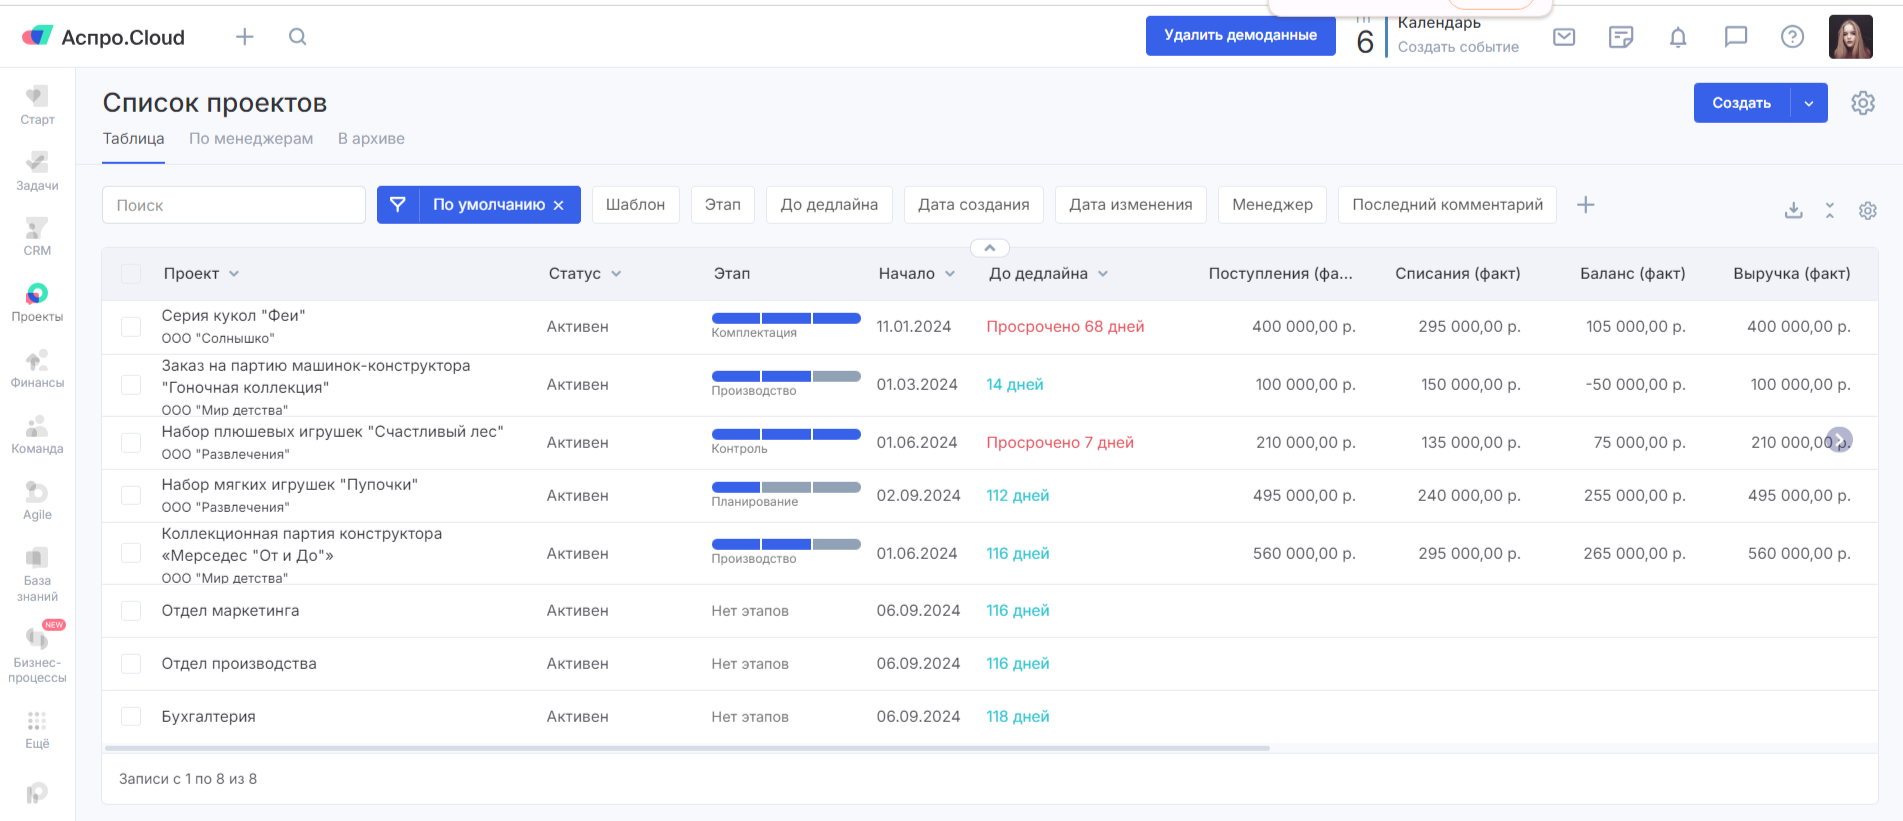Download the table via export icon

point(1793,210)
